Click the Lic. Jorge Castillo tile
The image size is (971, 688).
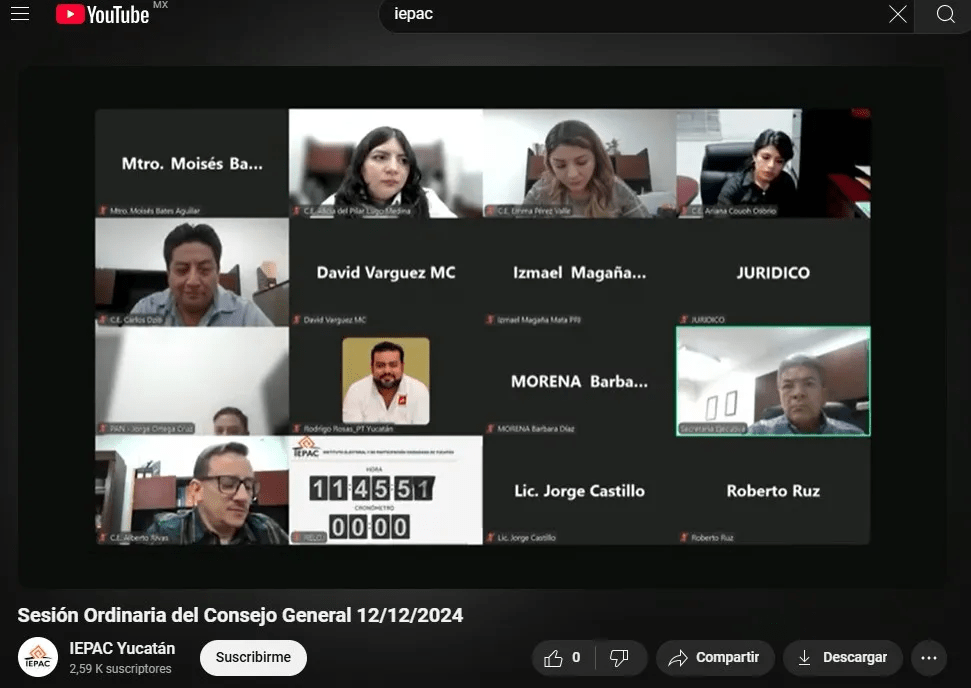(579, 490)
